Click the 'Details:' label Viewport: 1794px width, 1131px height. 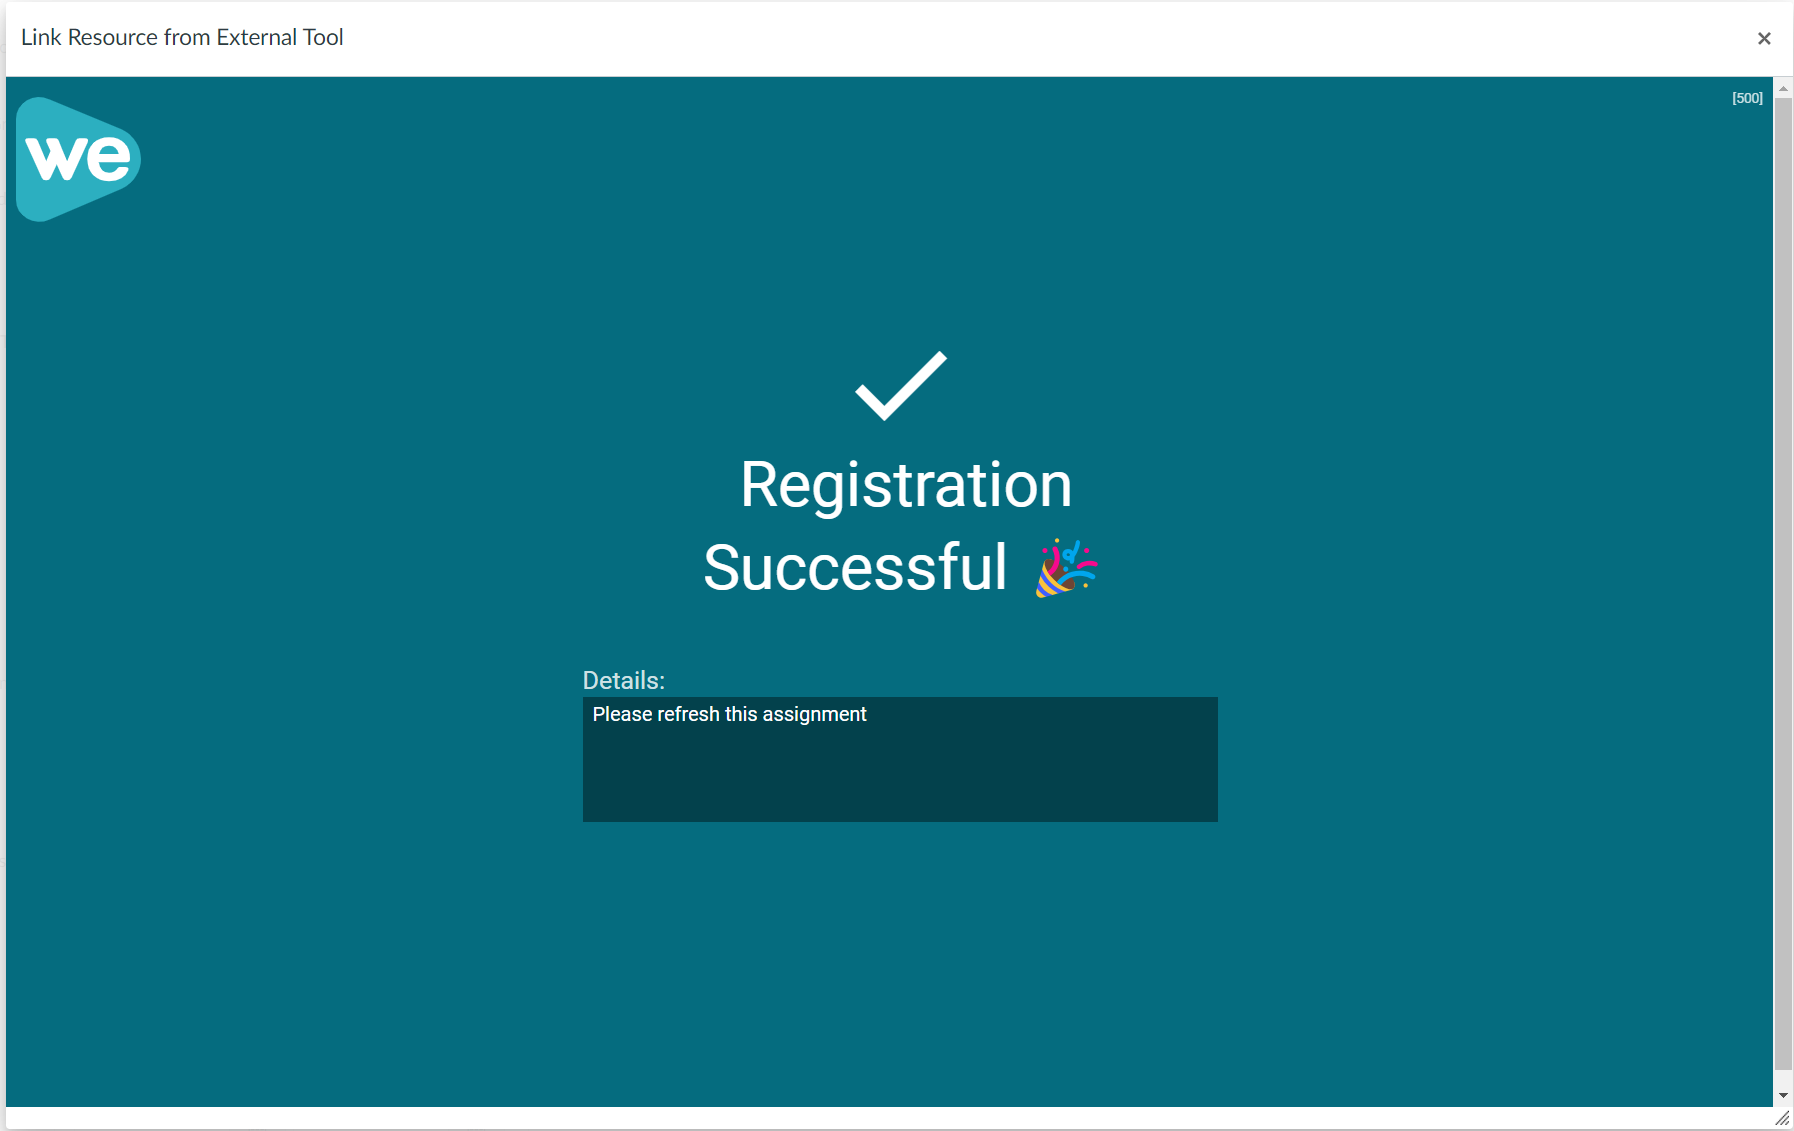coord(623,680)
